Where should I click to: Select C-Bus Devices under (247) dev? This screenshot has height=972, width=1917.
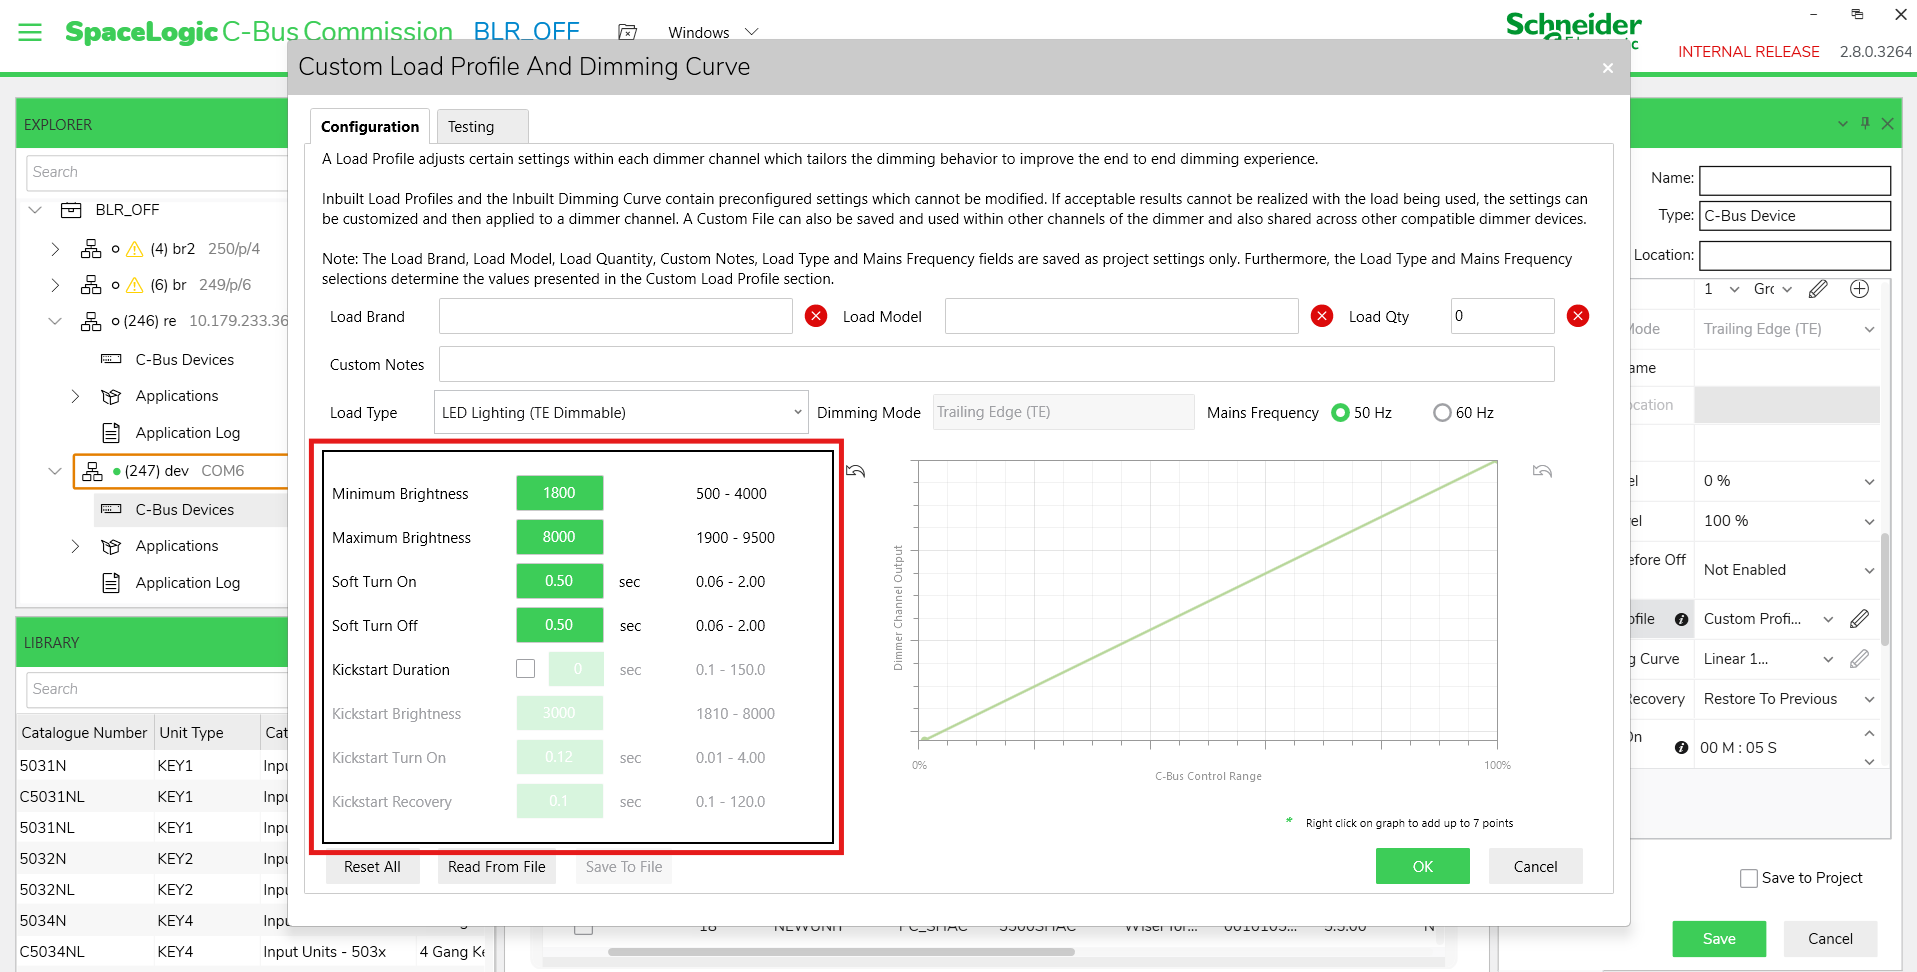tap(185, 510)
